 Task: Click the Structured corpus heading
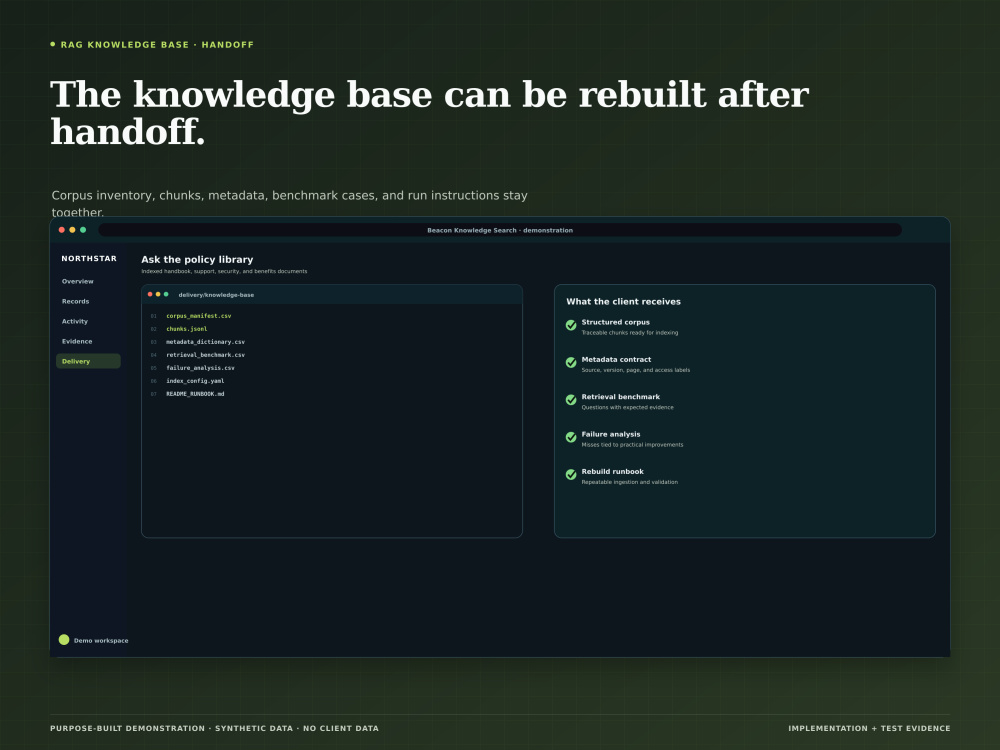click(x=615, y=322)
